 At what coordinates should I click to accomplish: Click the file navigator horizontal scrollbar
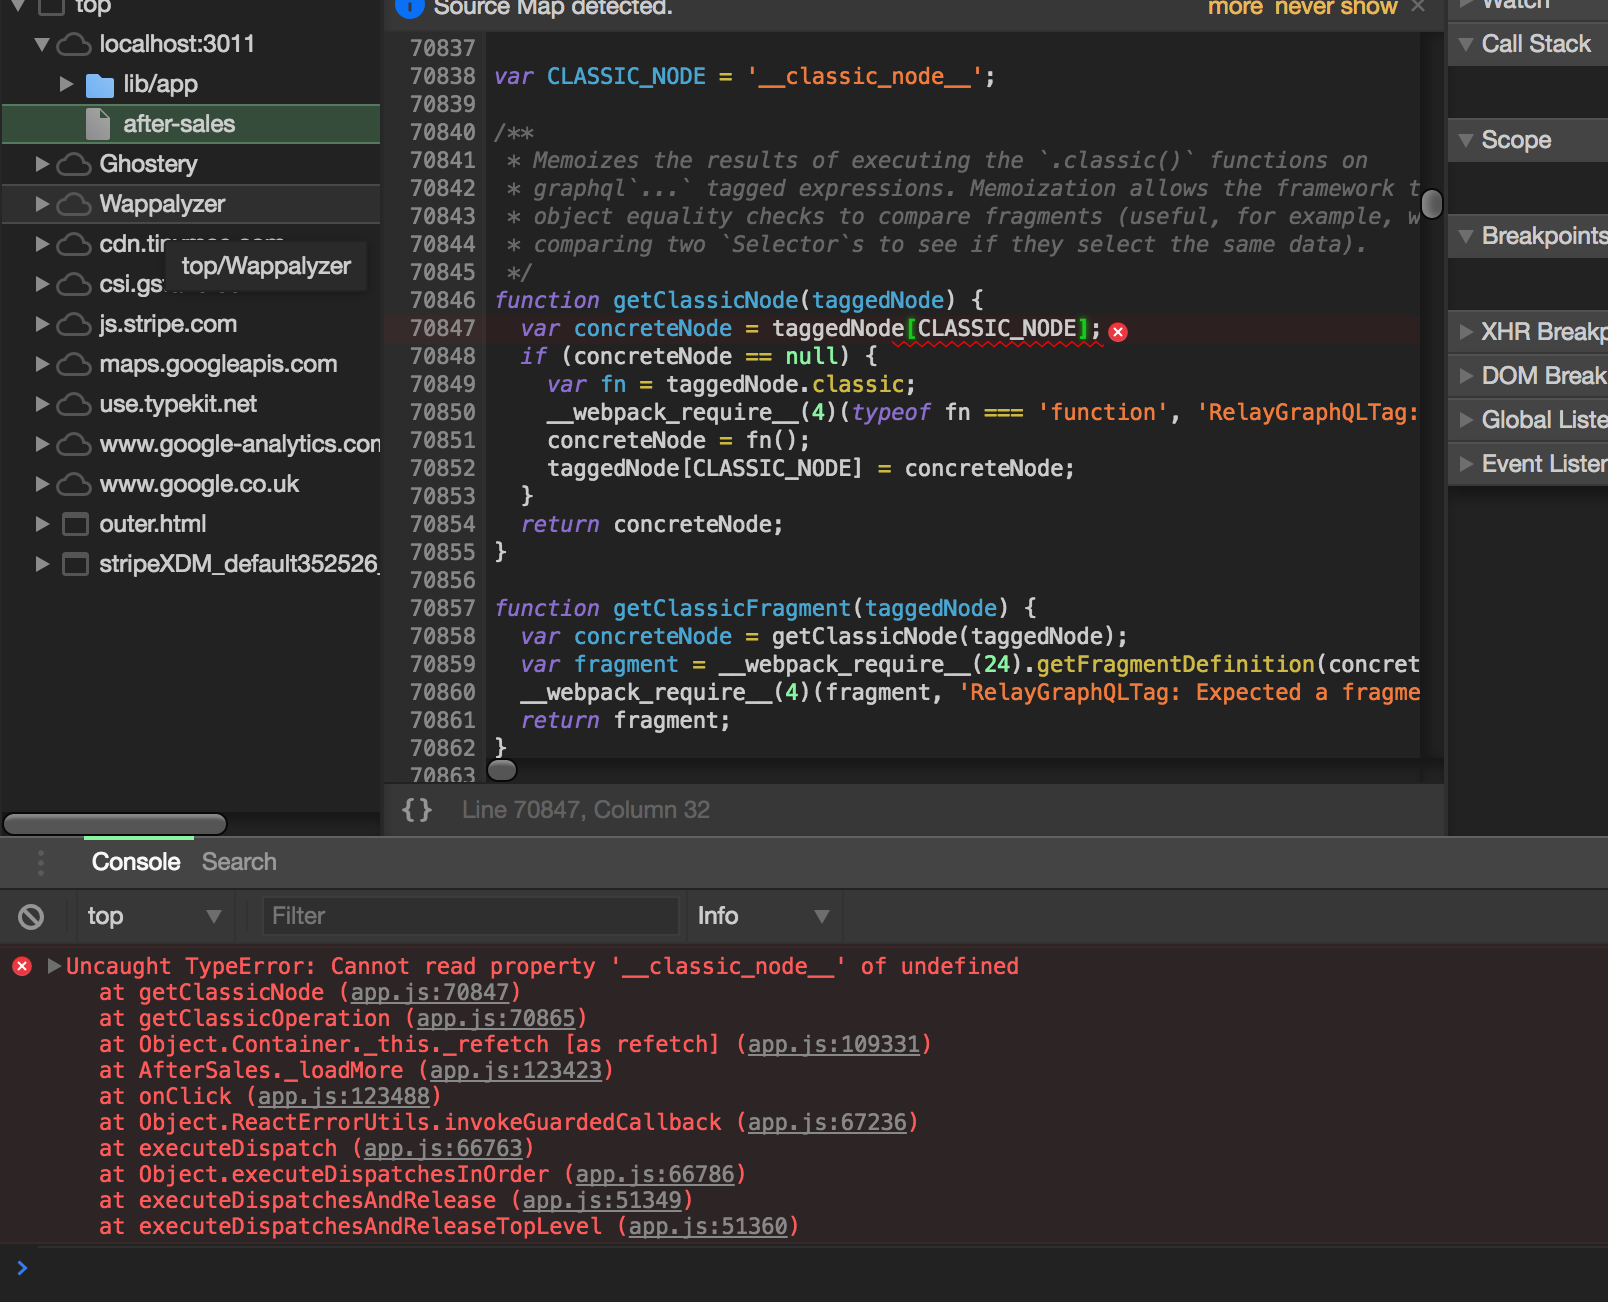pos(115,823)
